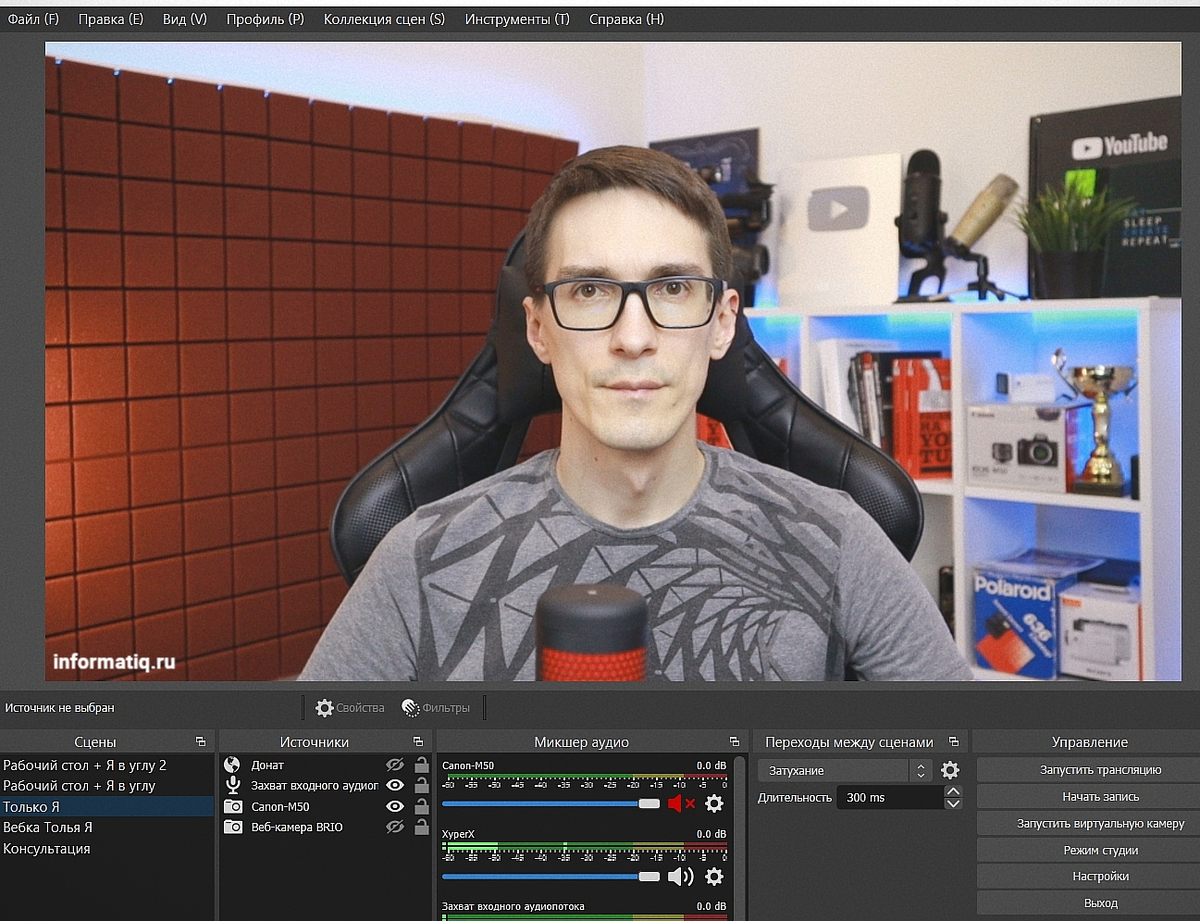Viewport: 1200px width, 921px height.
Task: Open the Справка (H) menu
Action: (626, 19)
